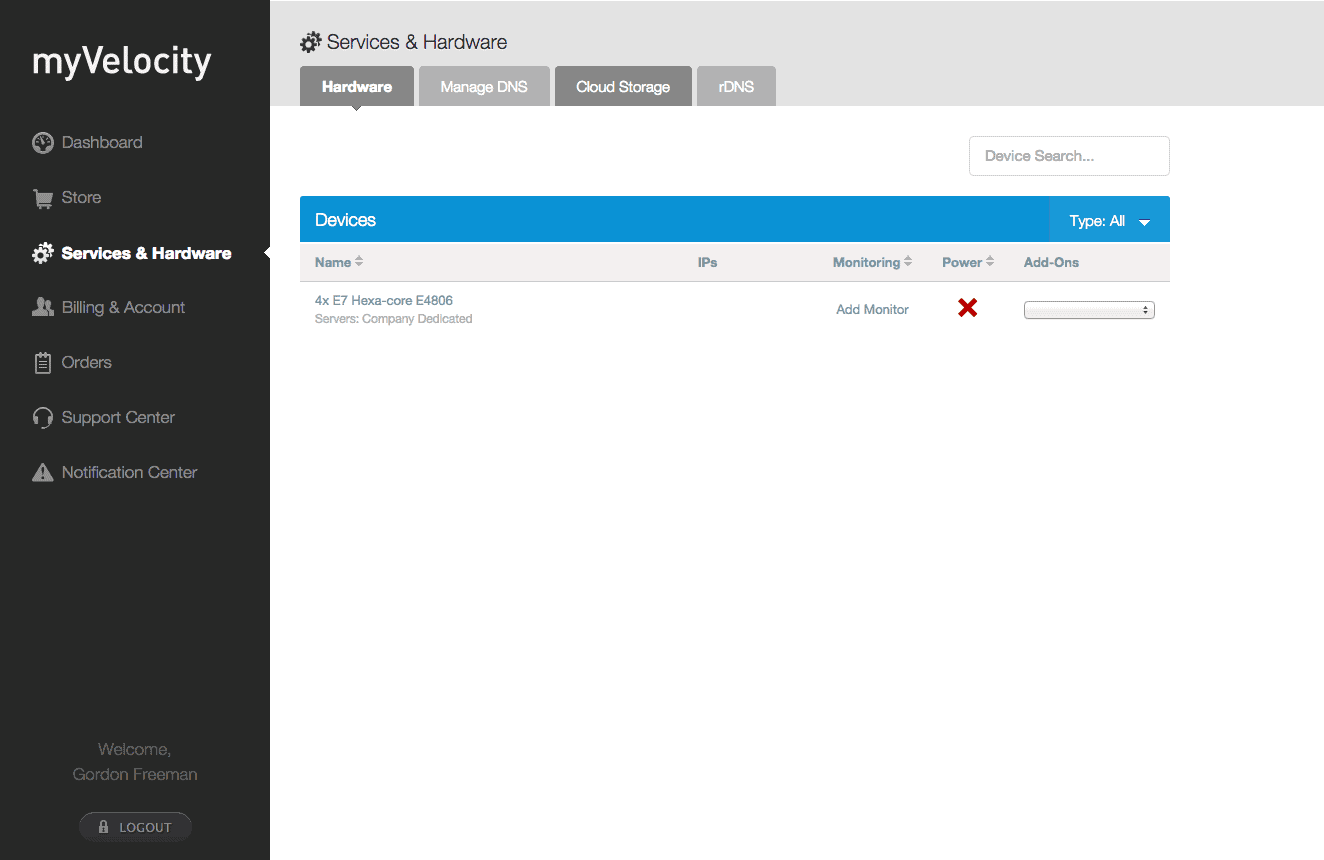Select Services & Hardware sidebar label

click(x=146, y=253)
